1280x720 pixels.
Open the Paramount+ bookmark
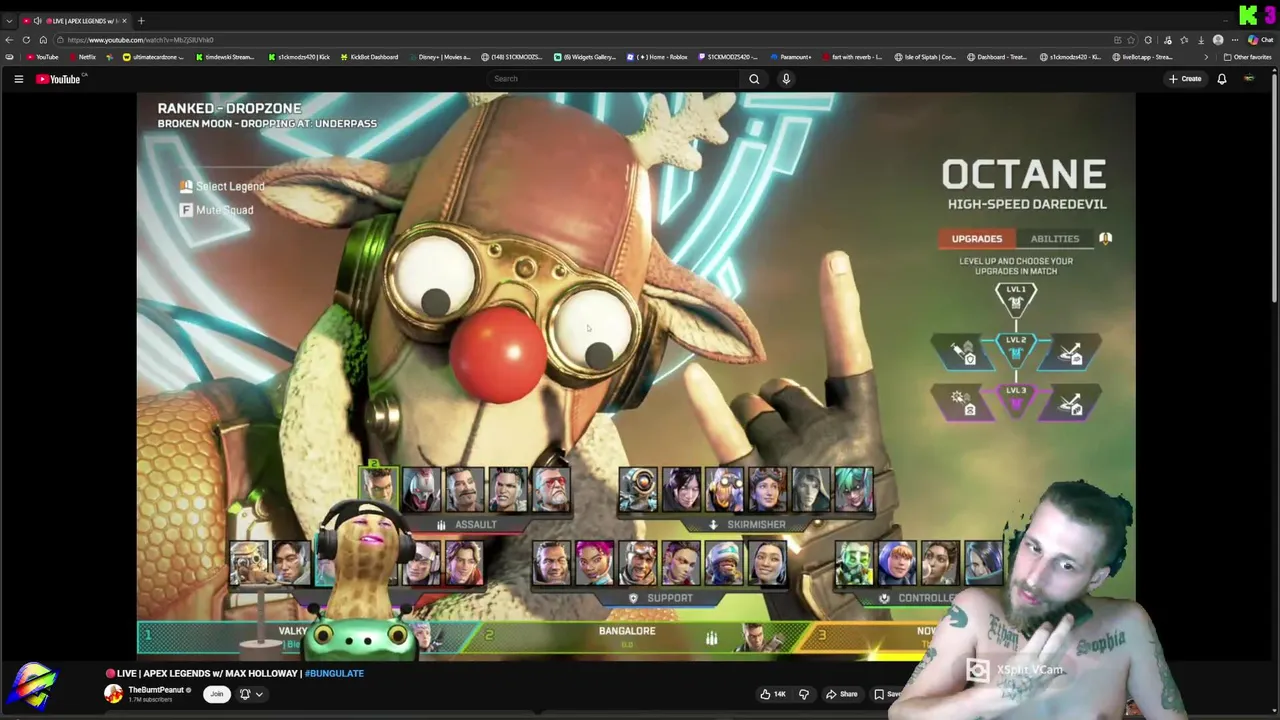(x=790, y=57)
